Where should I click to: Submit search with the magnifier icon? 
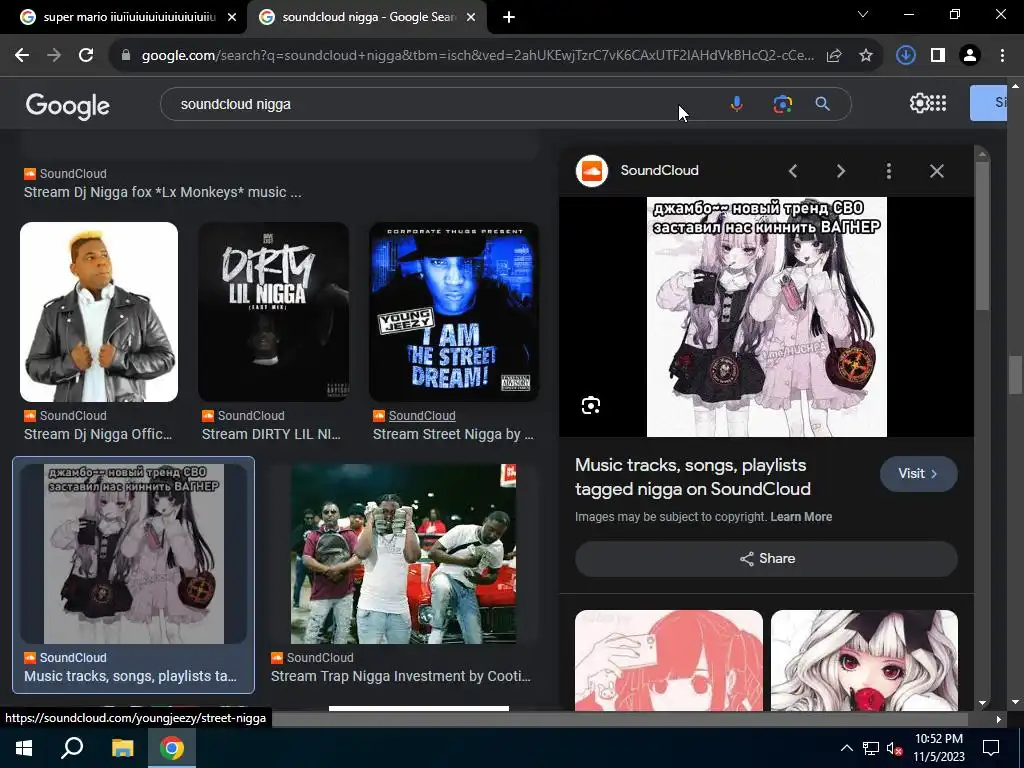coord(823,104)
